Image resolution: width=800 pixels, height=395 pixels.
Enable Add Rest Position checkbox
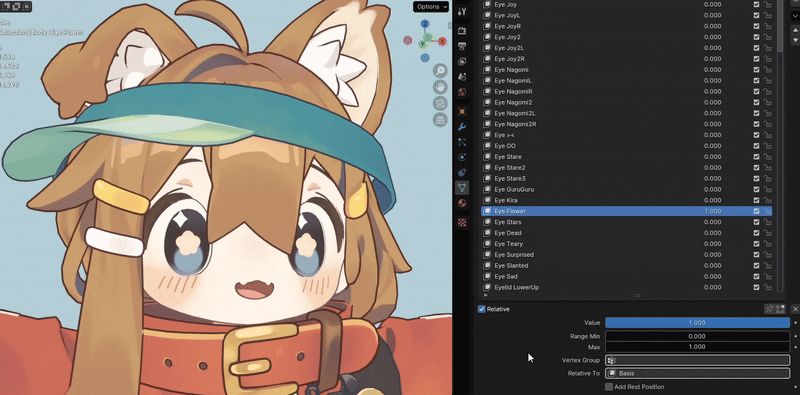pyautogui.click(x=609, y=387)
